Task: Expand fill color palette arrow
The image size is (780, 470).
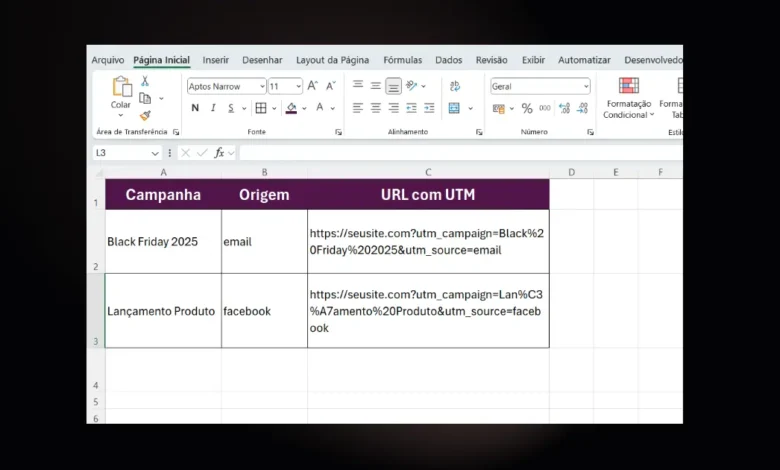Action: click(304, 108)
